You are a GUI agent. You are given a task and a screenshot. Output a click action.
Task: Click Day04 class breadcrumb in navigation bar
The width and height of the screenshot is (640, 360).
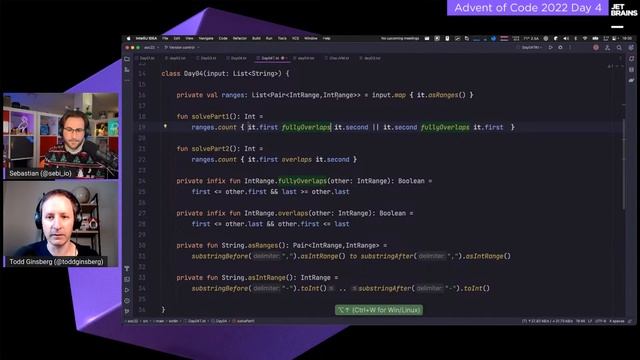pos(219,321)
